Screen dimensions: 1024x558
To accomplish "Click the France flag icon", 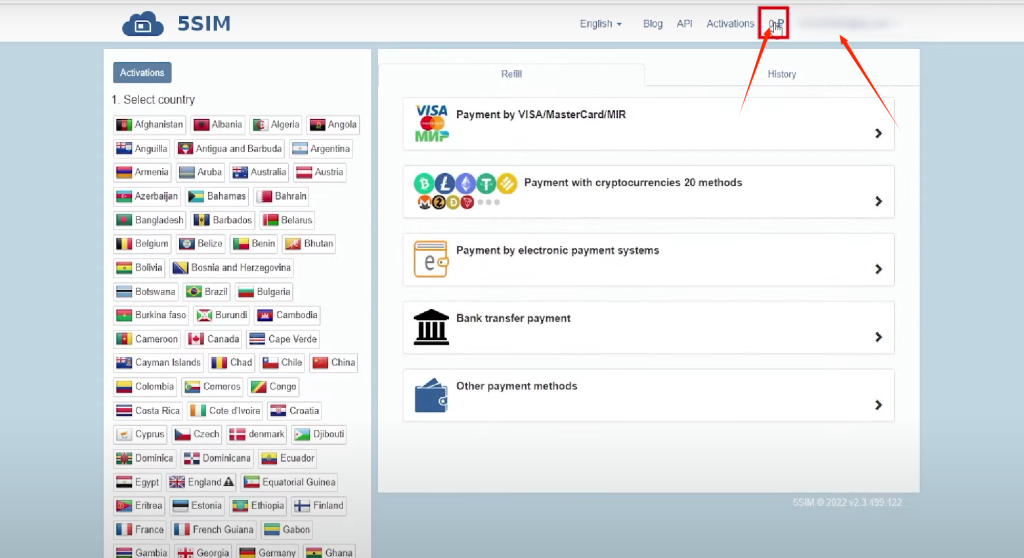I will coord(123,529).
